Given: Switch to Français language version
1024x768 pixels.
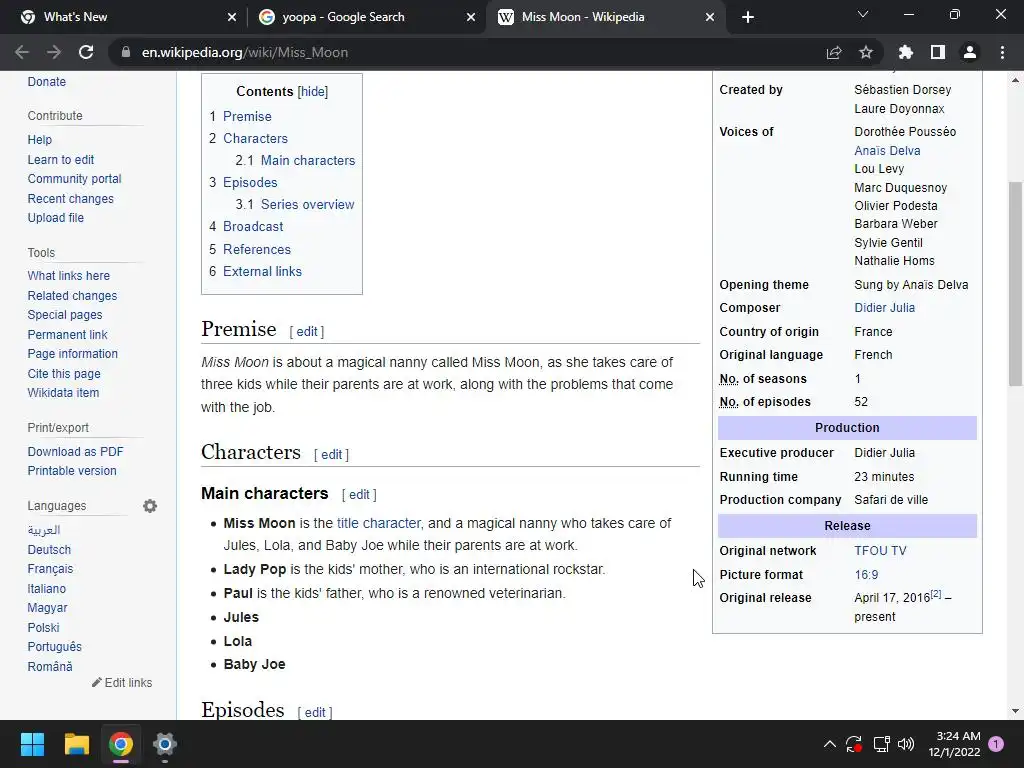Looking at the screenshot, I should pyautogui.click(x=50, y=569).
